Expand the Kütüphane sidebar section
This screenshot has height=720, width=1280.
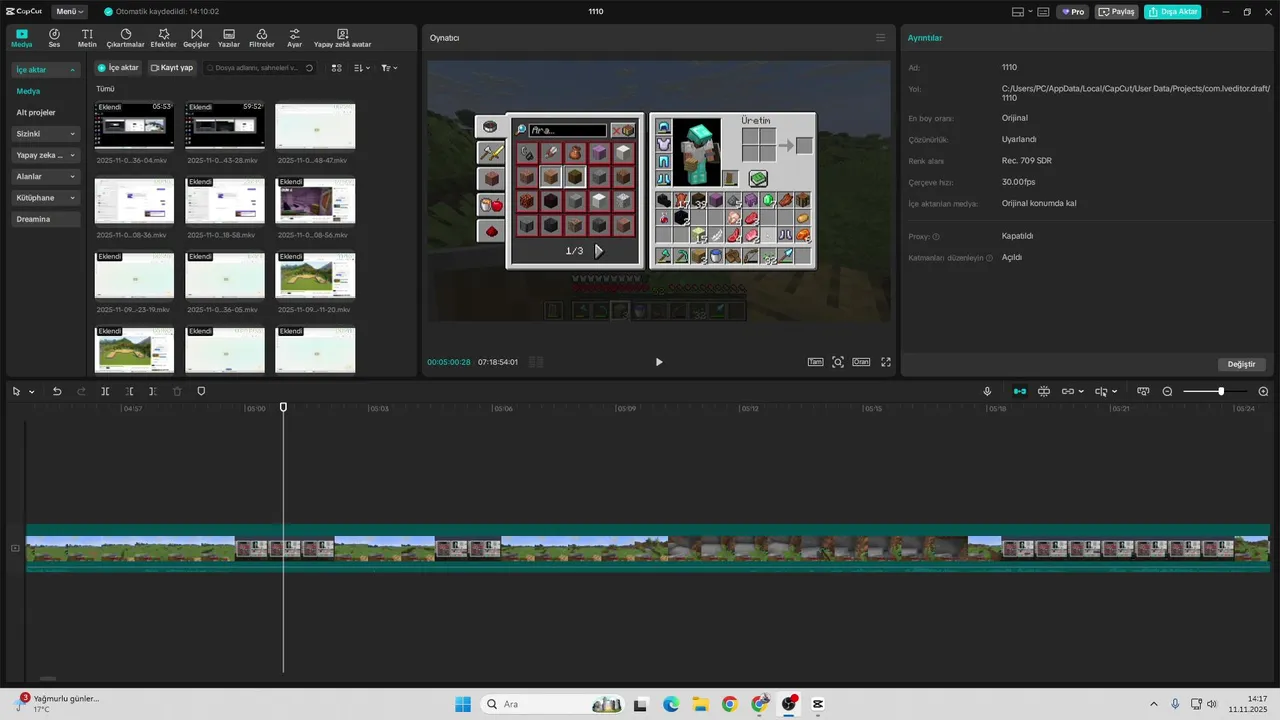pos(45,198)
